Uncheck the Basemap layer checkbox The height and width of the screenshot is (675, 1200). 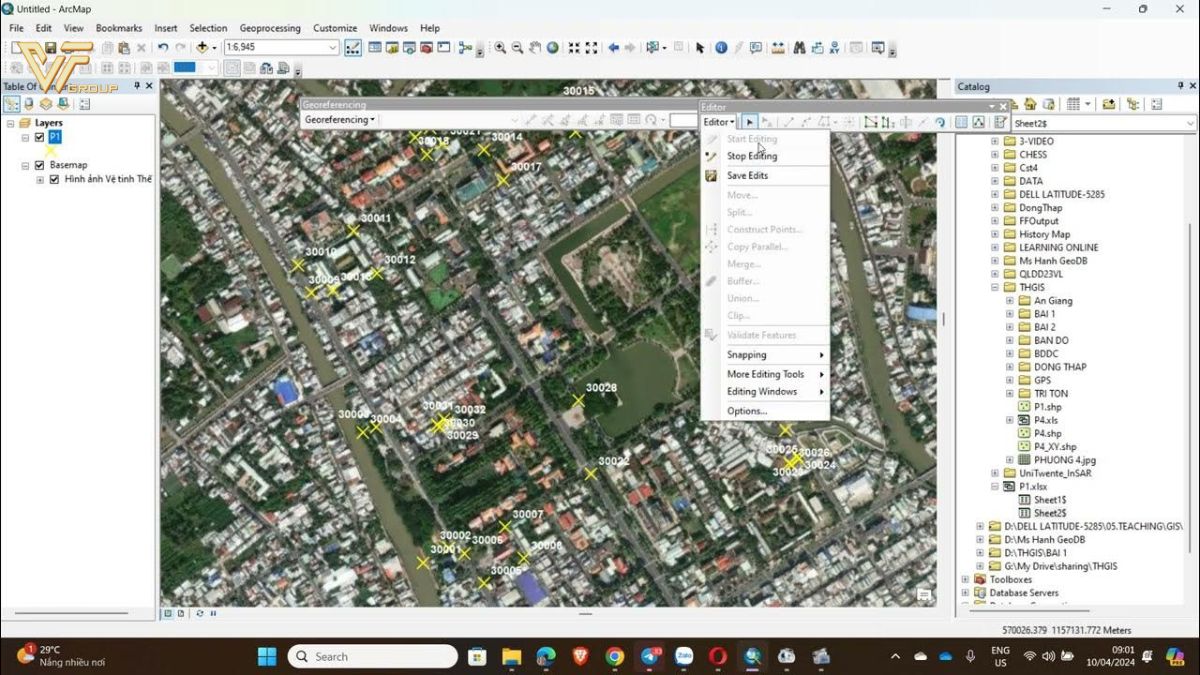click(x=39, y=165)
